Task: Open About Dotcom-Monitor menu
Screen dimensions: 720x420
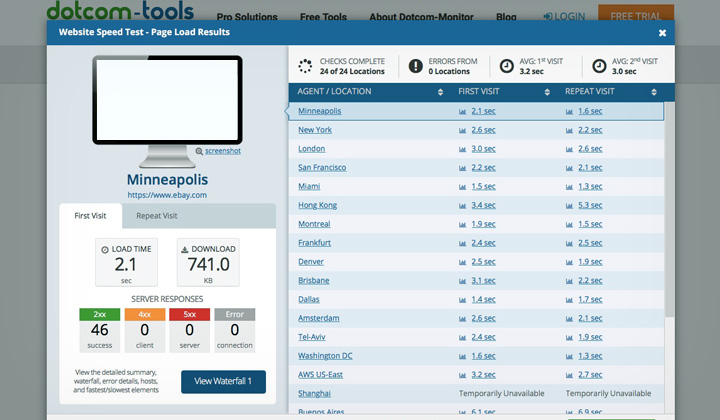Action: pos(421,17)
